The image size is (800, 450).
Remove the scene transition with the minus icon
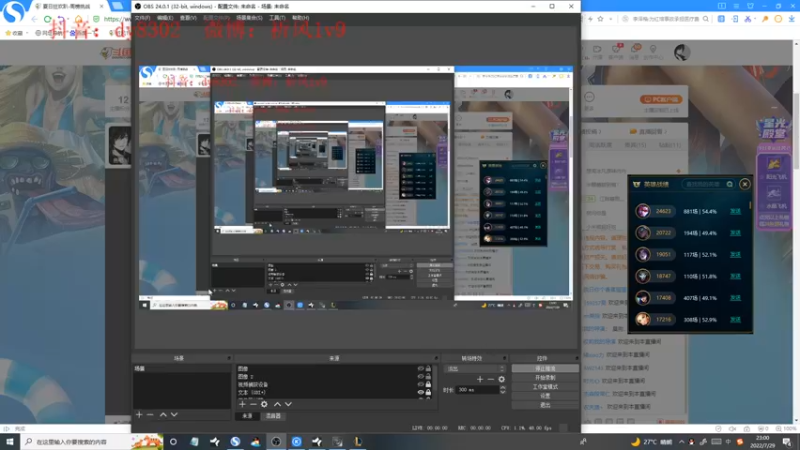coord(490,379)
